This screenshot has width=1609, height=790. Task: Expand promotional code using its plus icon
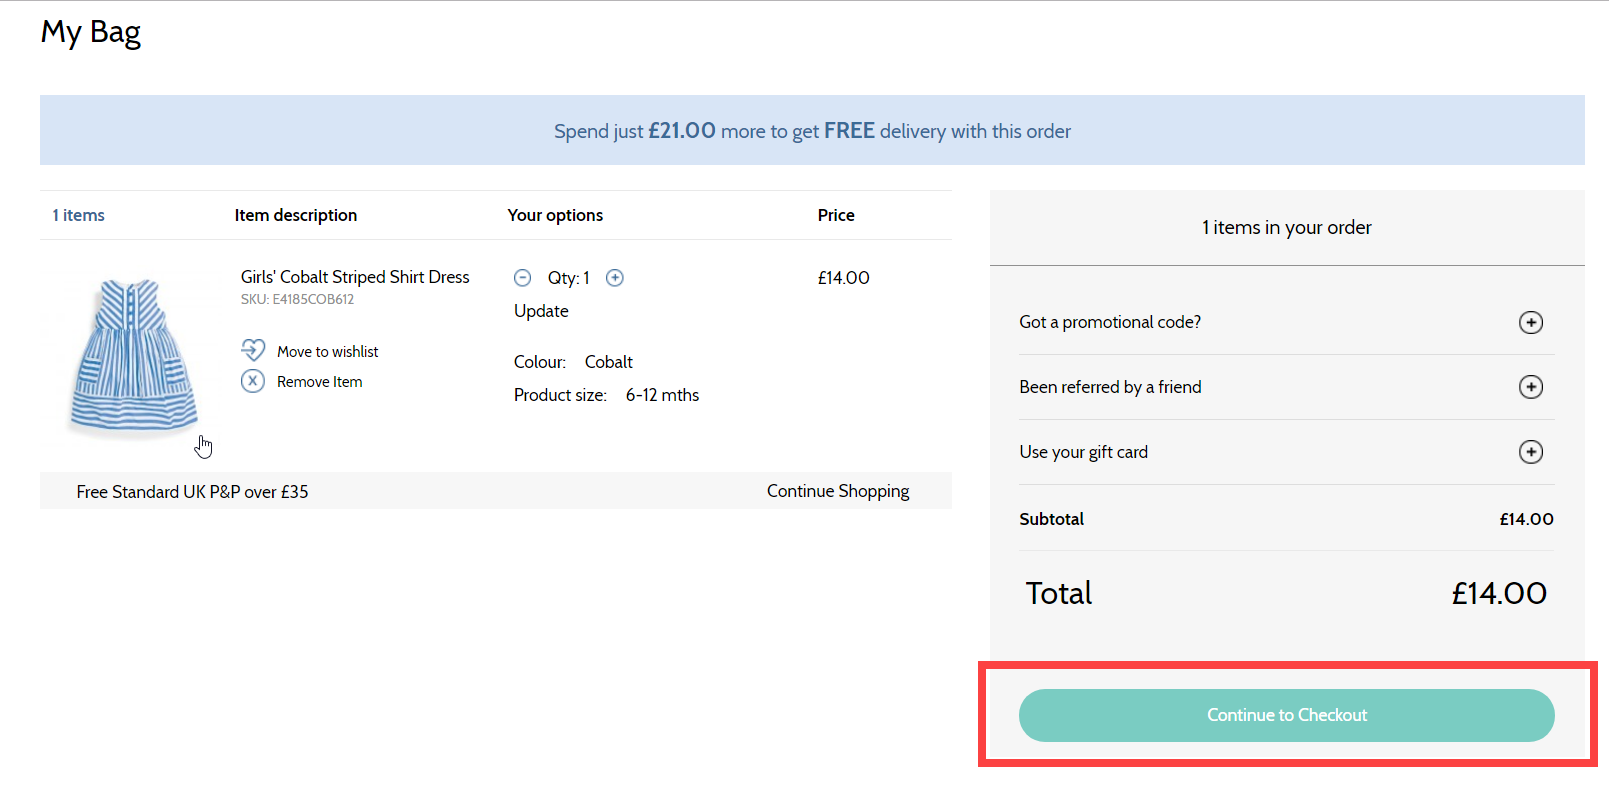(1530, 322)
